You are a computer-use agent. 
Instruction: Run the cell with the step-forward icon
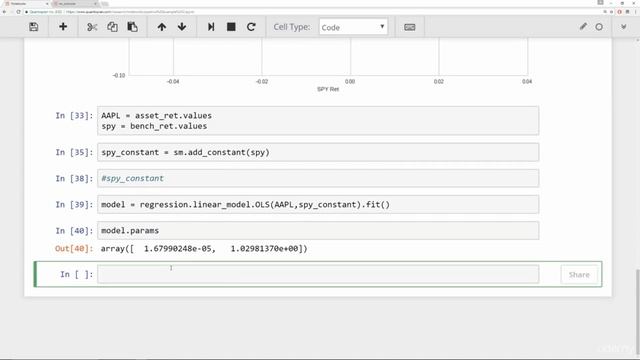click(x=211, y=27)
